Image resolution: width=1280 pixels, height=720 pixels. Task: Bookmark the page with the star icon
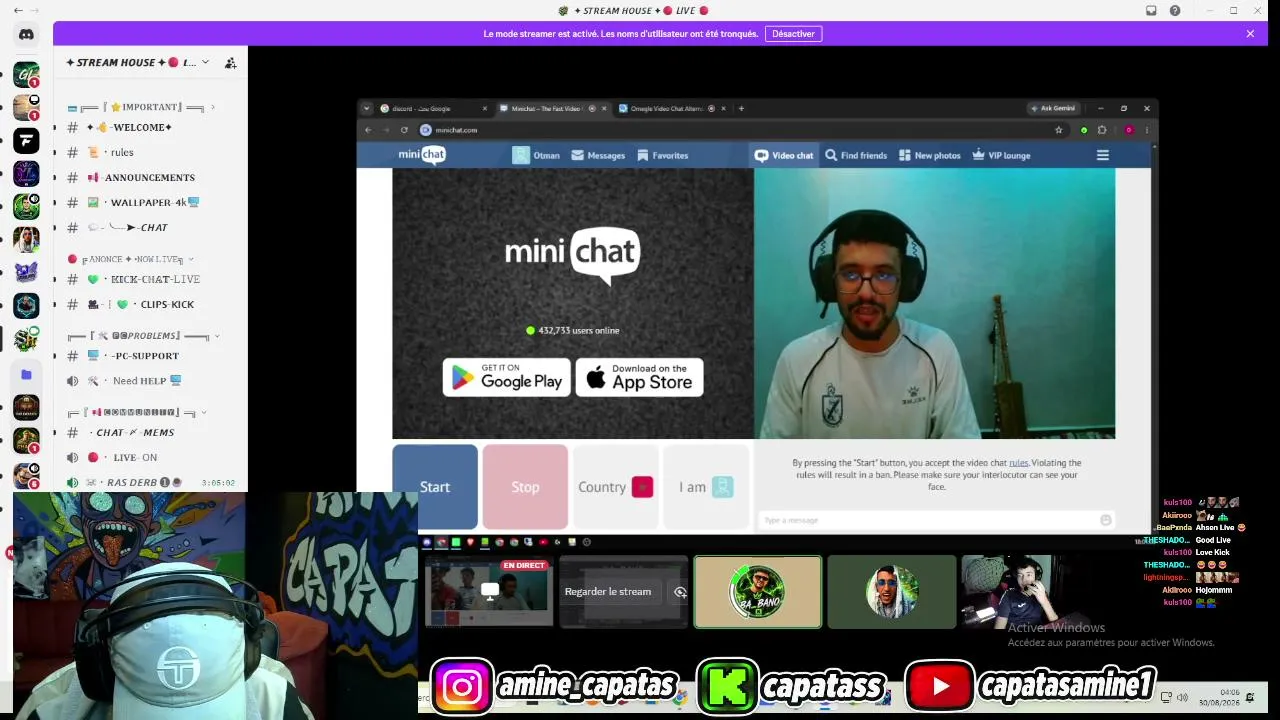[1059, 130]
